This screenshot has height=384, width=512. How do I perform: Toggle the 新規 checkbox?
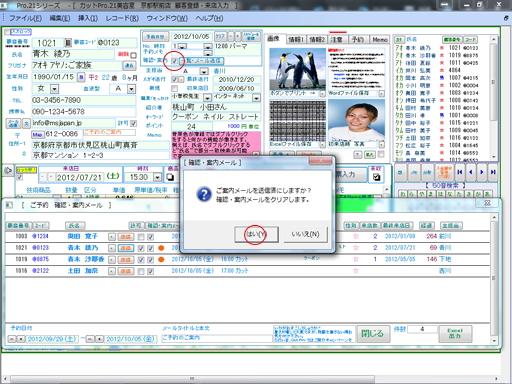pyautogui.click(x=174, y=88)
